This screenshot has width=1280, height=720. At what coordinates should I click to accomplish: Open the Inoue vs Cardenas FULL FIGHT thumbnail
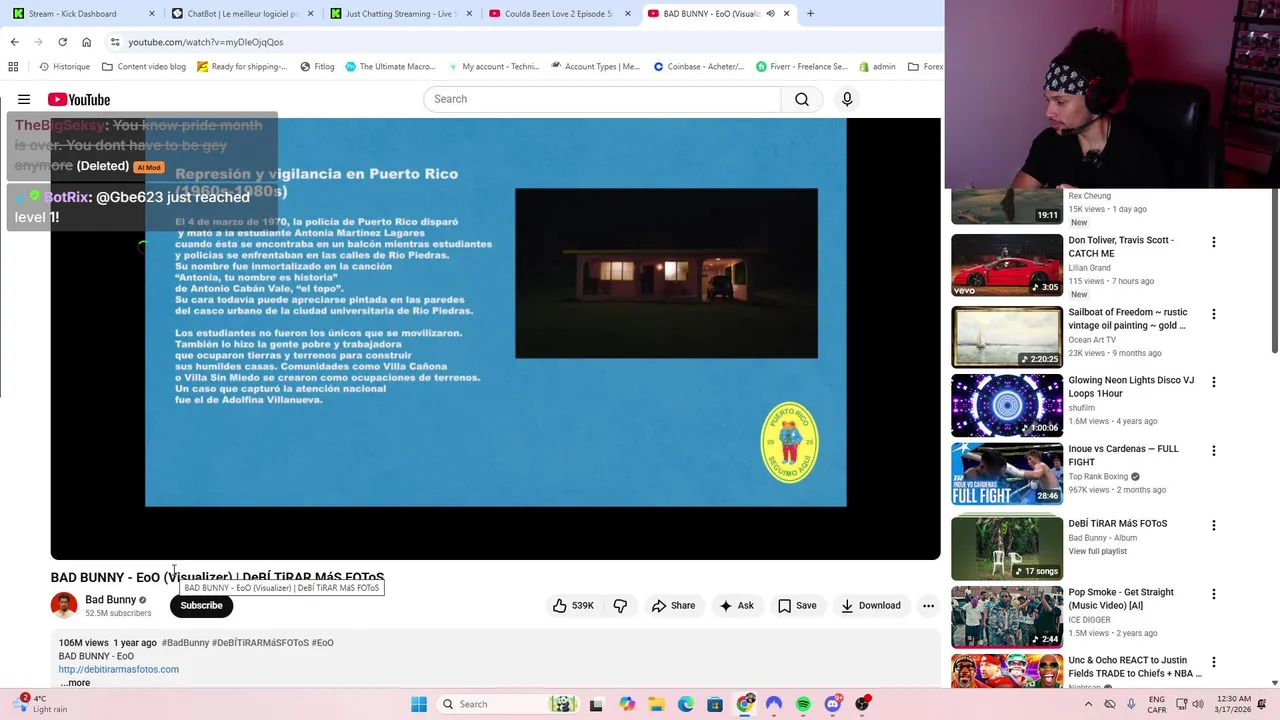(1007, 474)
